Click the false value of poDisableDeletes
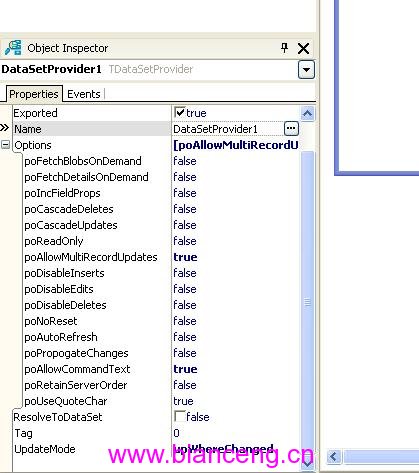The image size is (419, 473). point(185,305)
